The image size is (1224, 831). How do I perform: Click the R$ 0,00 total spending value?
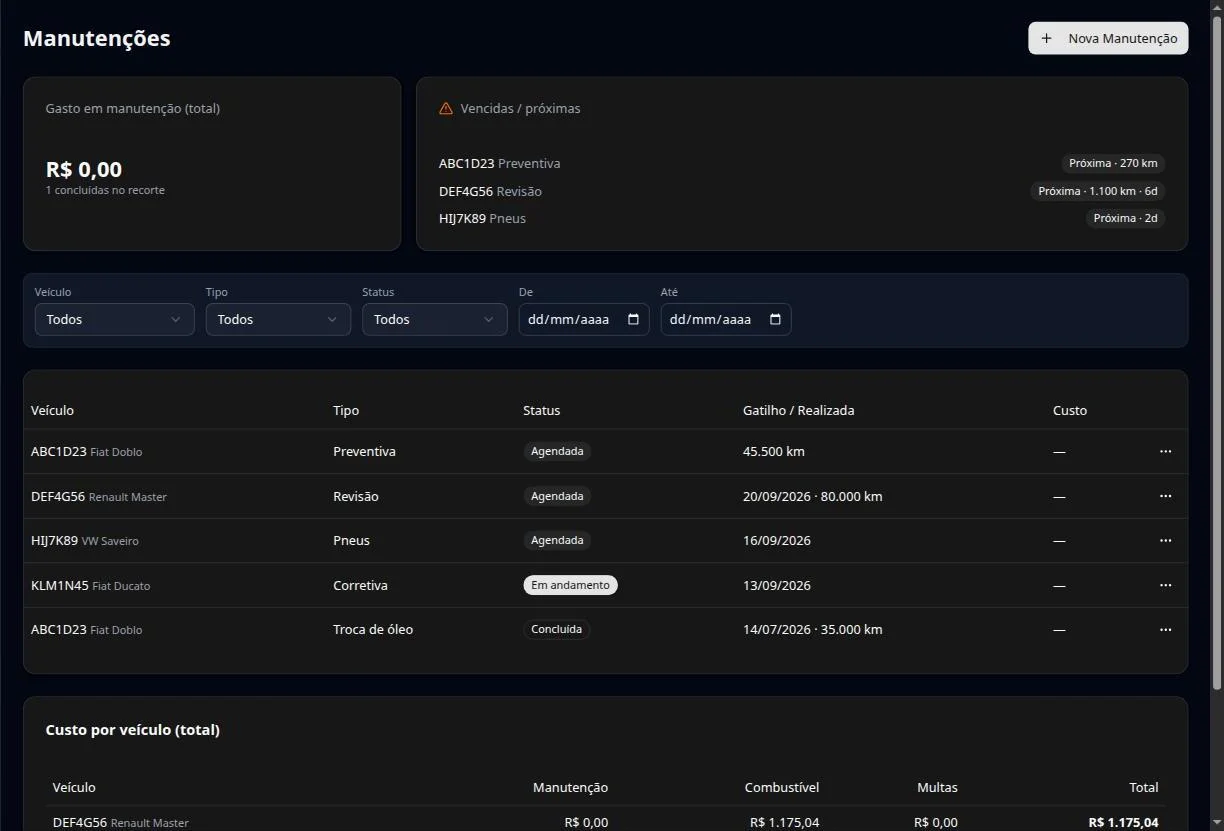(84, 169)
